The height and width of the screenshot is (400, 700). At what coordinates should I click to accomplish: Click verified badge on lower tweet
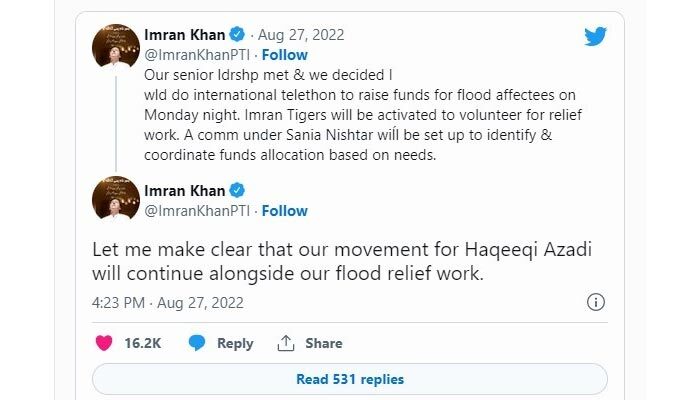[238, 191]
